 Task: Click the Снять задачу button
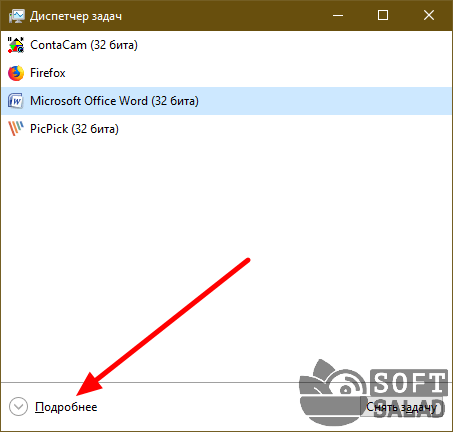(x=401, y=407)
